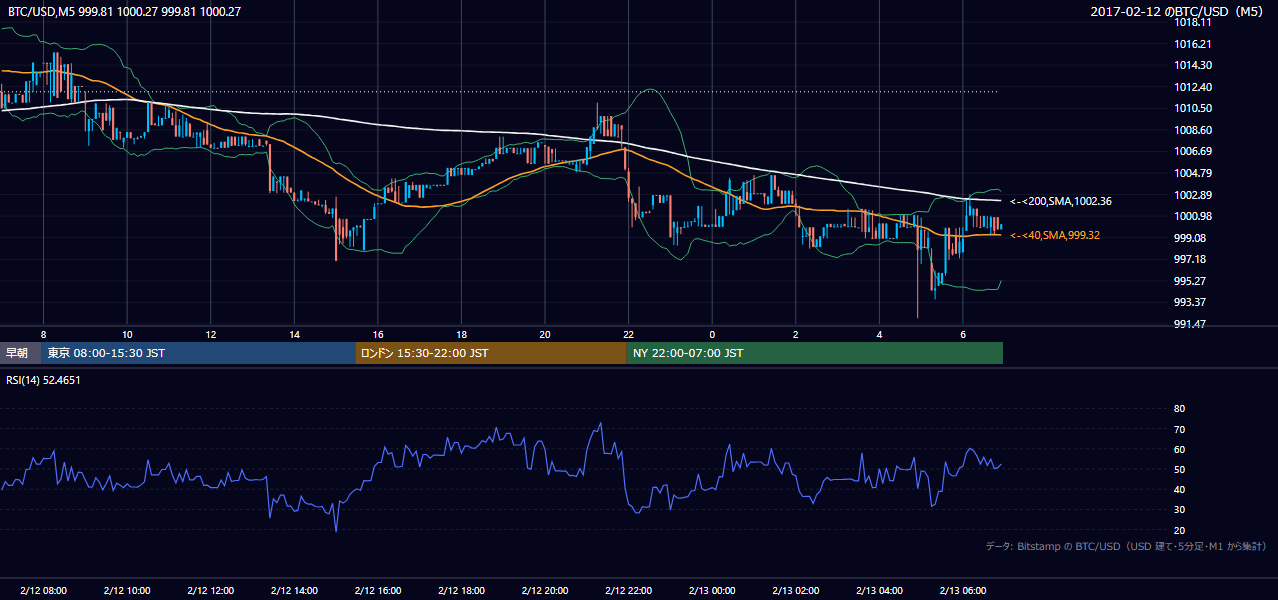Image resolution: width=1278 pixels, height=600 pixels.
Task: Click the date label 2/12 18:00
Action: [461, 590]
